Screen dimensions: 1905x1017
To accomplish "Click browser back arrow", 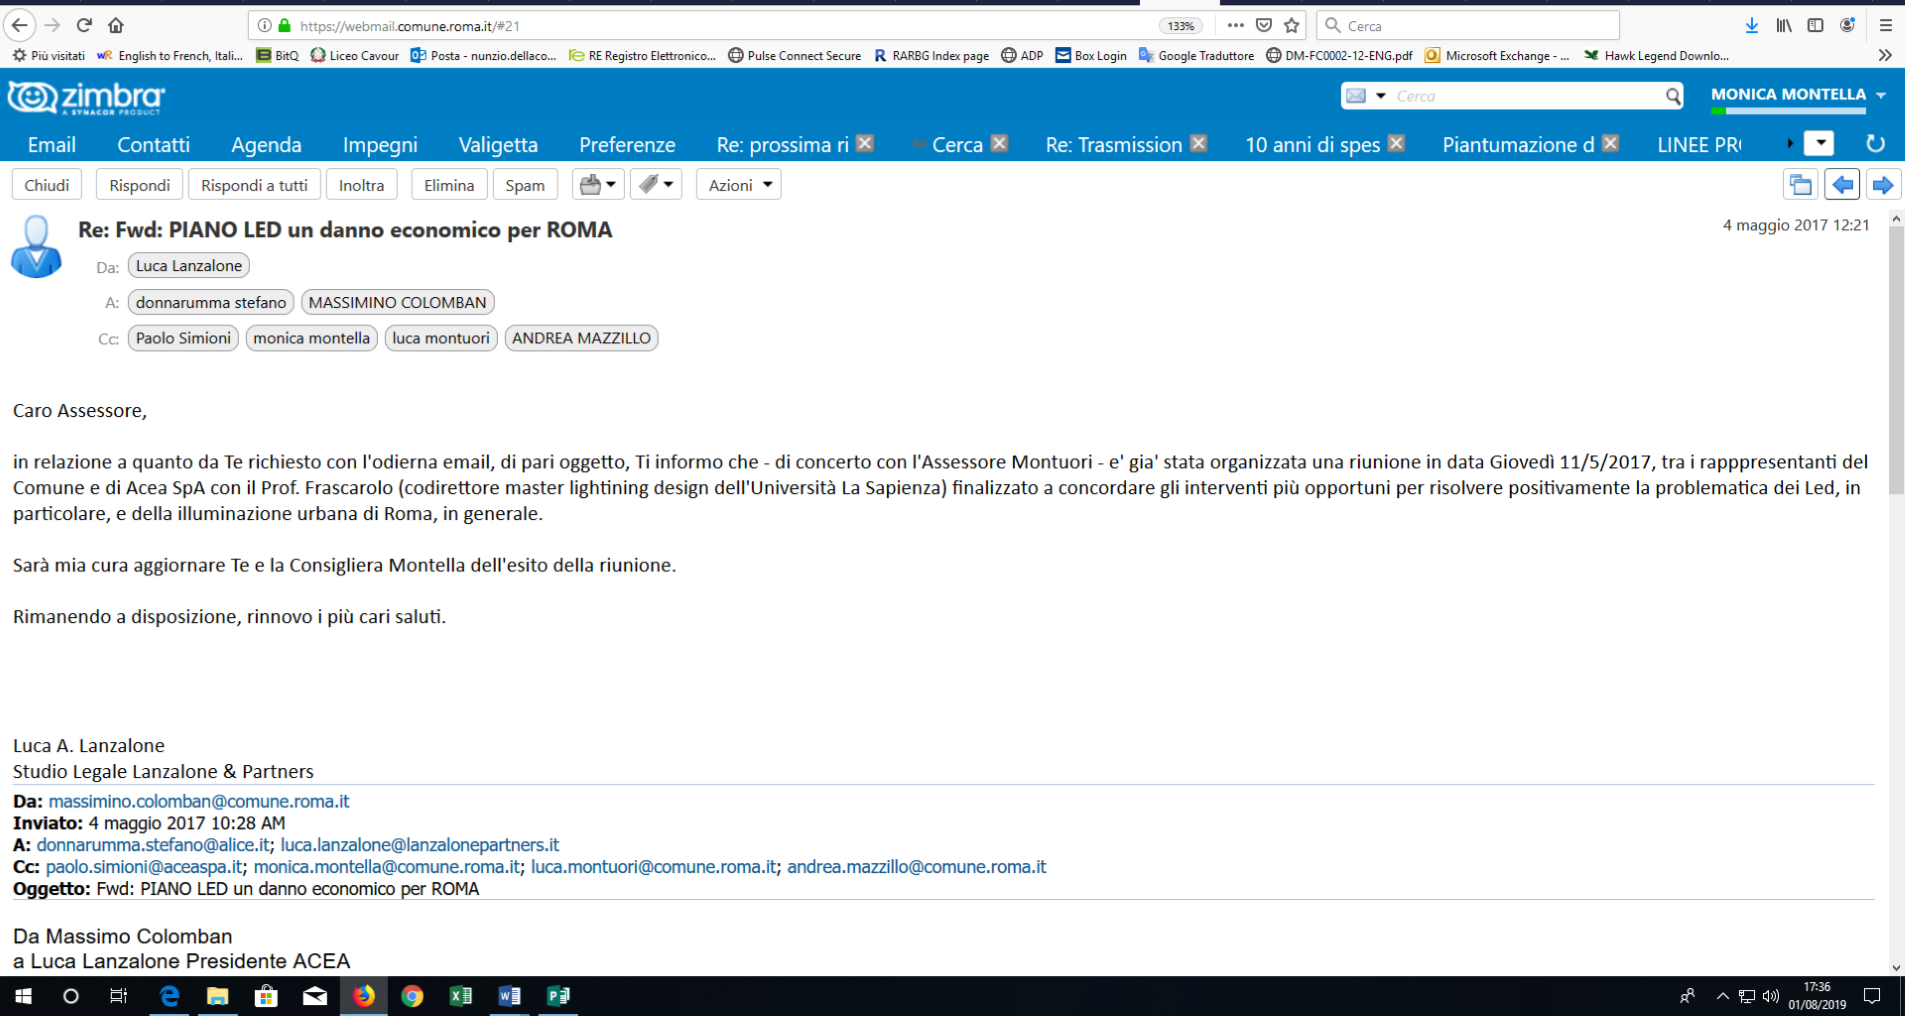I will click(20, 25).
